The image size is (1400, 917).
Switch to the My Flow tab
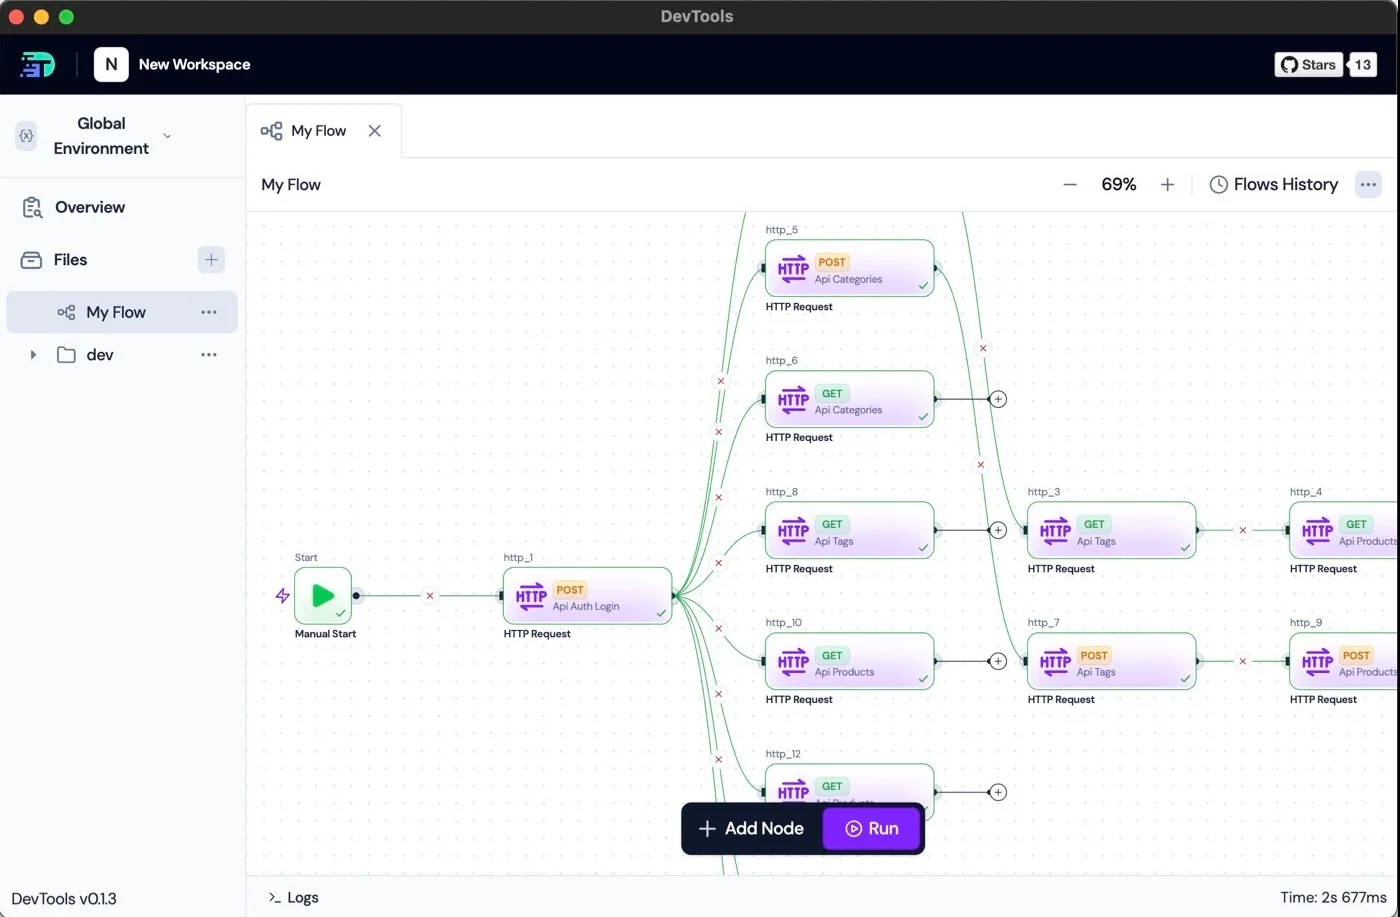[318, 130]
